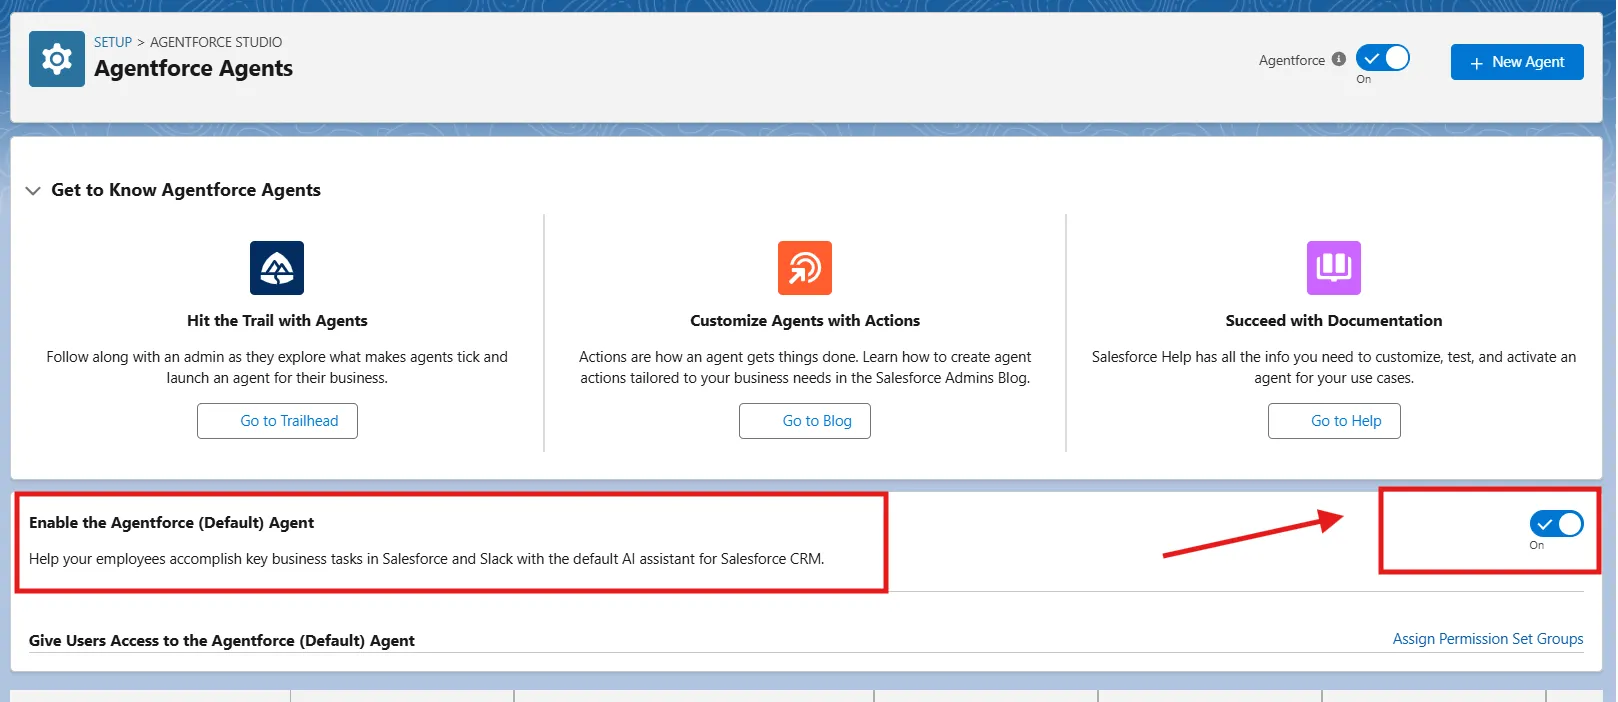This screenshot has height=702, width=1618.
Task: Click the Customize Agents with Actions heading
Action: [804, 321]
